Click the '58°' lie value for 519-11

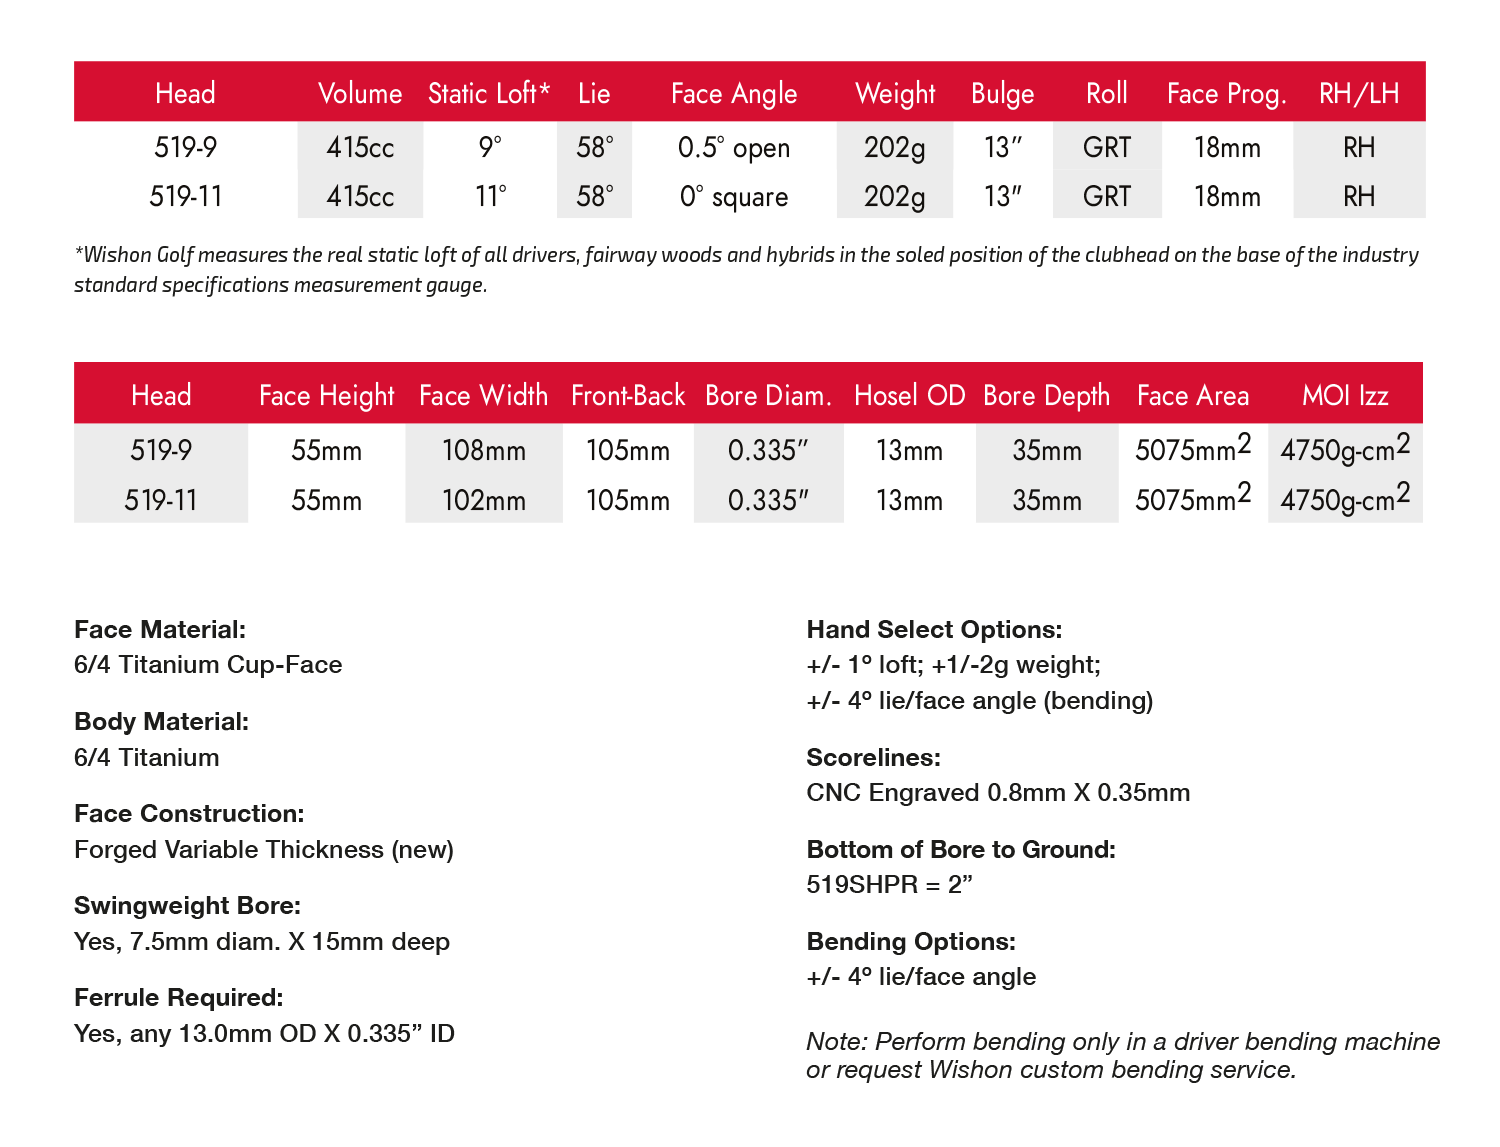tap(595, 196)
